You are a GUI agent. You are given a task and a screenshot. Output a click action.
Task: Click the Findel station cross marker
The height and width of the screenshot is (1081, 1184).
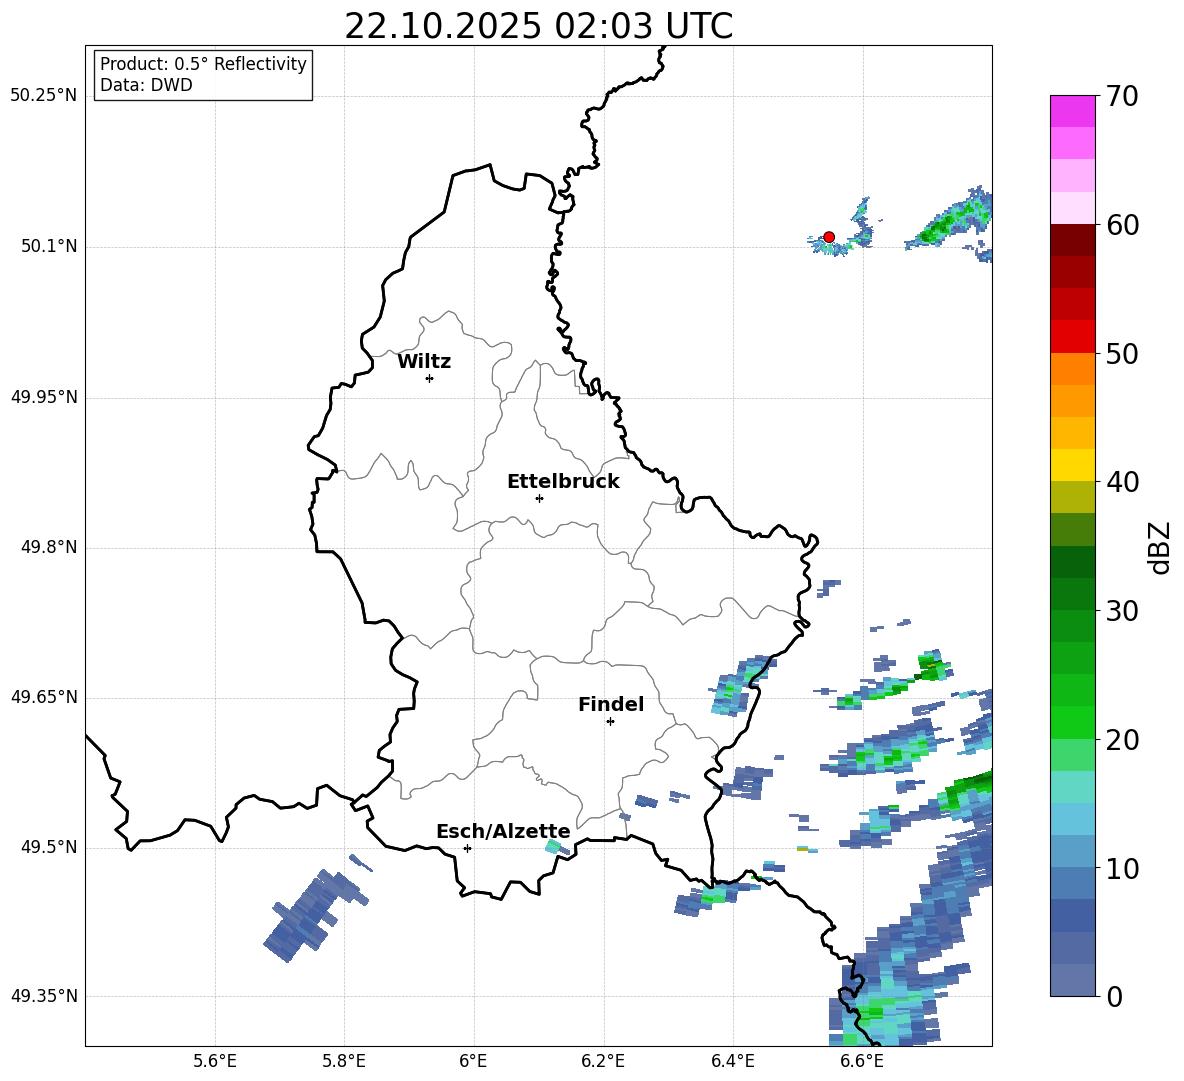coord(610,722)
